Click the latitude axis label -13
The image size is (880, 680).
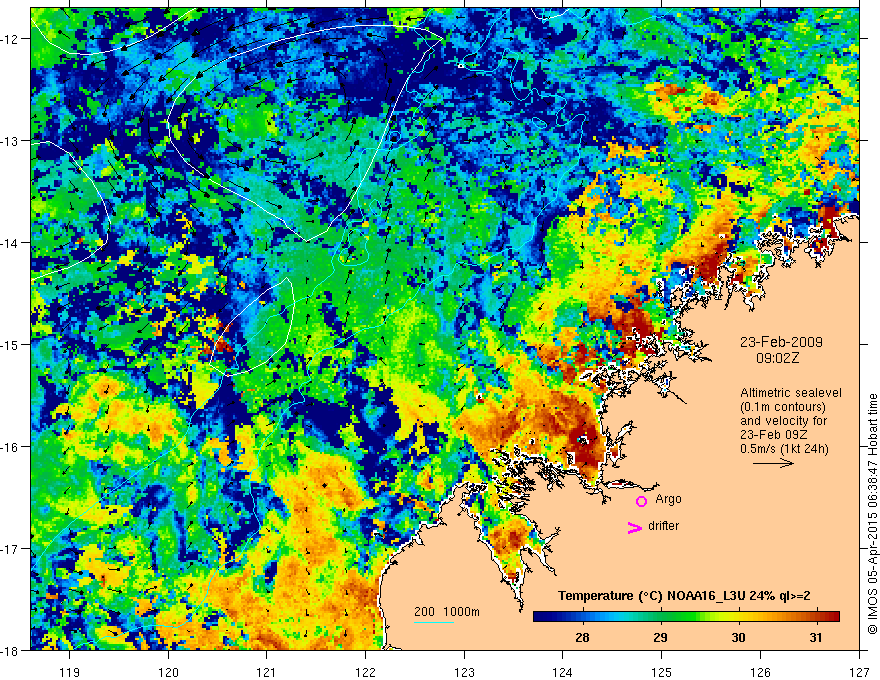click(10, 141)
